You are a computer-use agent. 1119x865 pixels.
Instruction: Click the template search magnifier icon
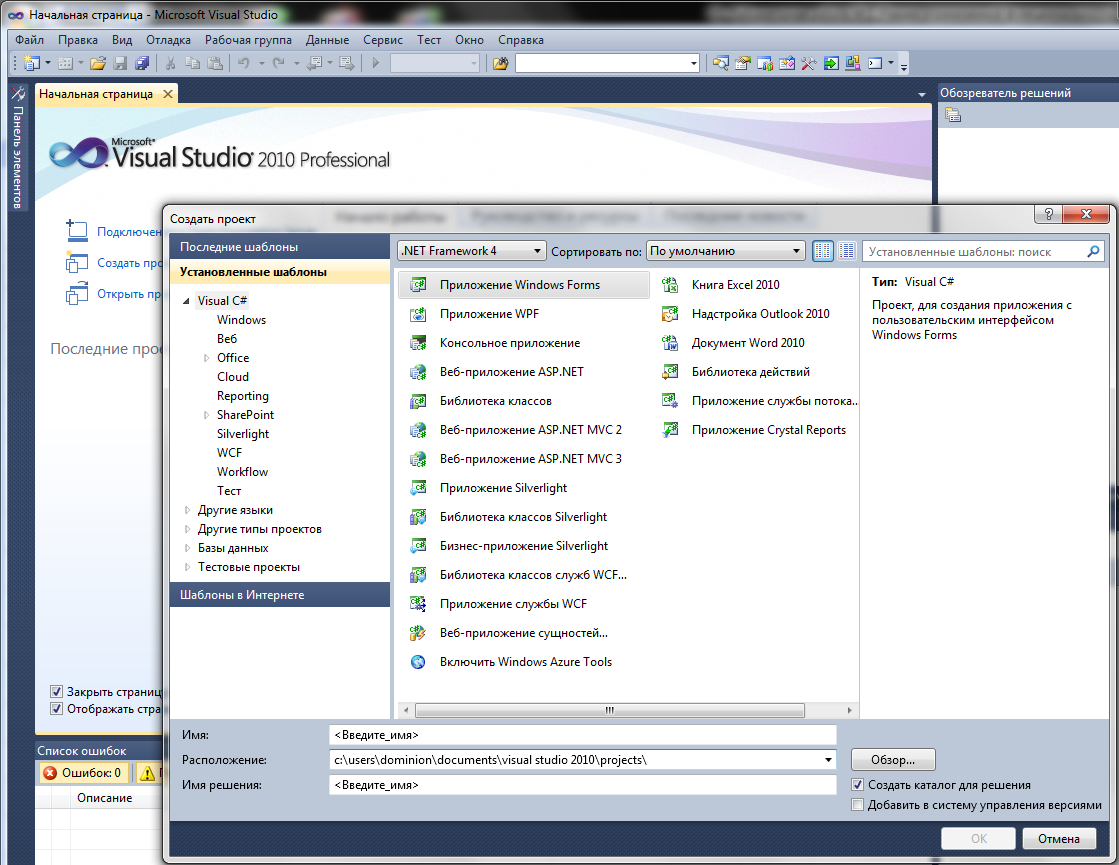click(x=1093, y=251)
